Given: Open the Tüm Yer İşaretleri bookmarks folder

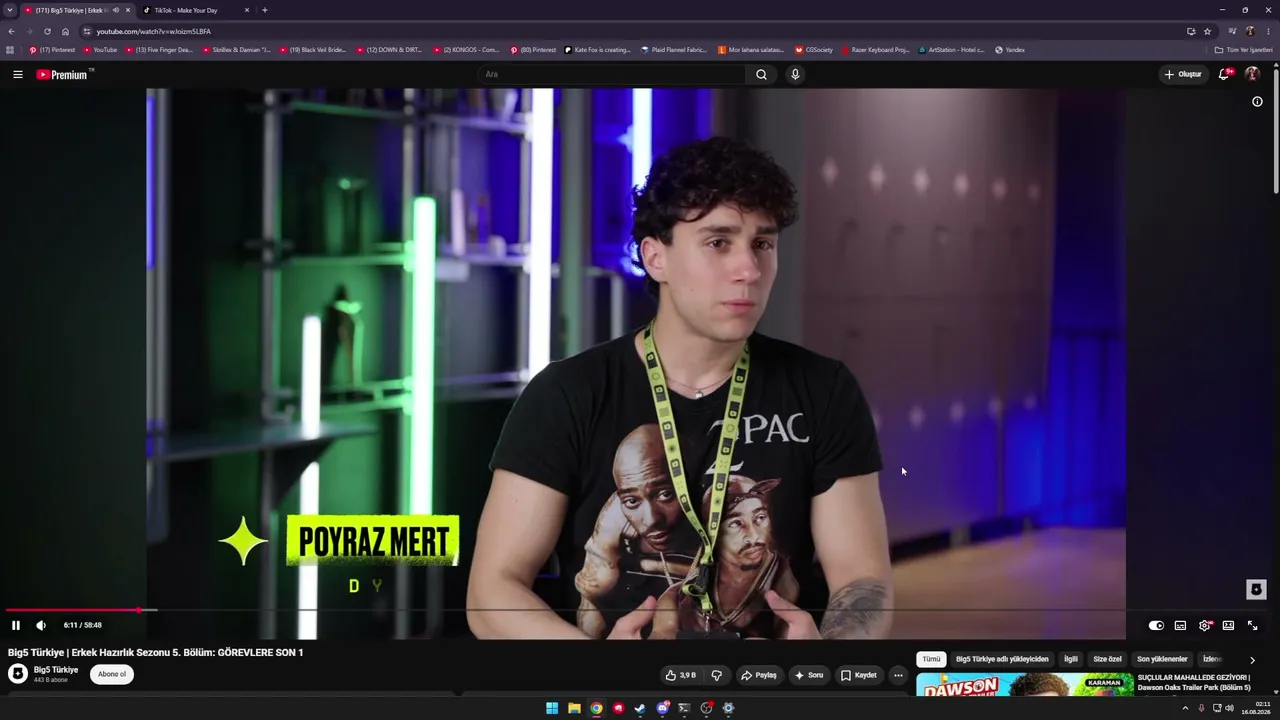Looking at the screenshot, I should tap(1244, 50).
